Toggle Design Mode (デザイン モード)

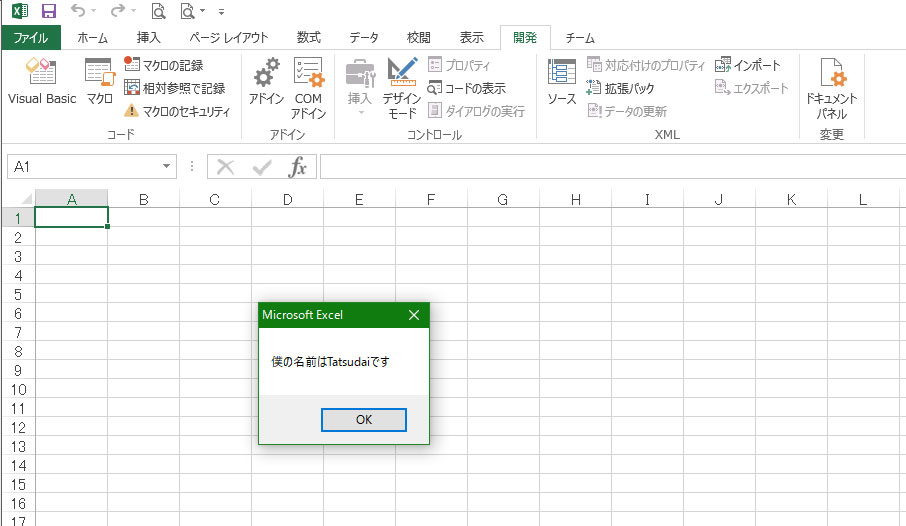[401, 88]
